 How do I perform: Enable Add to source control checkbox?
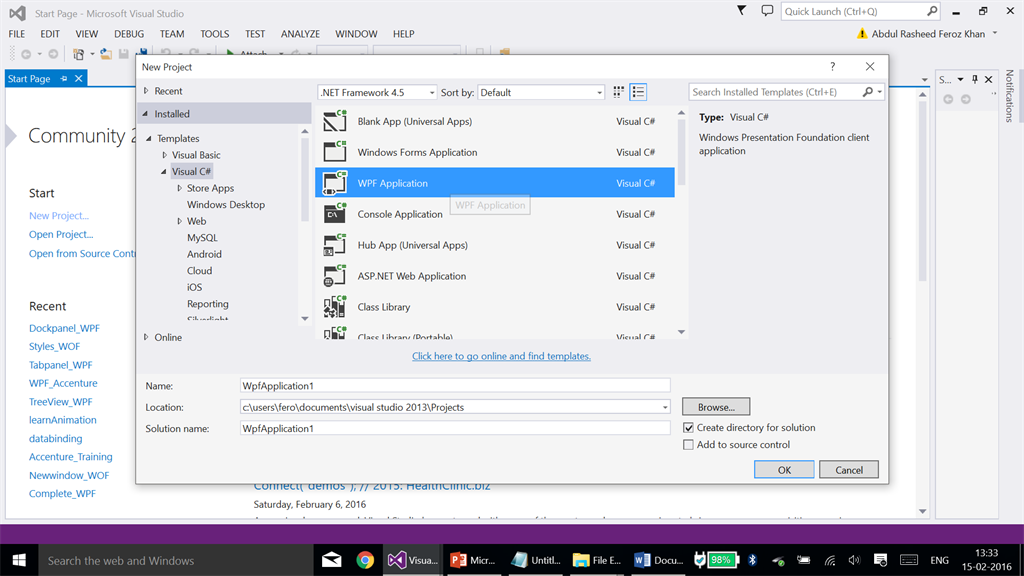click(x=688, y=445)
